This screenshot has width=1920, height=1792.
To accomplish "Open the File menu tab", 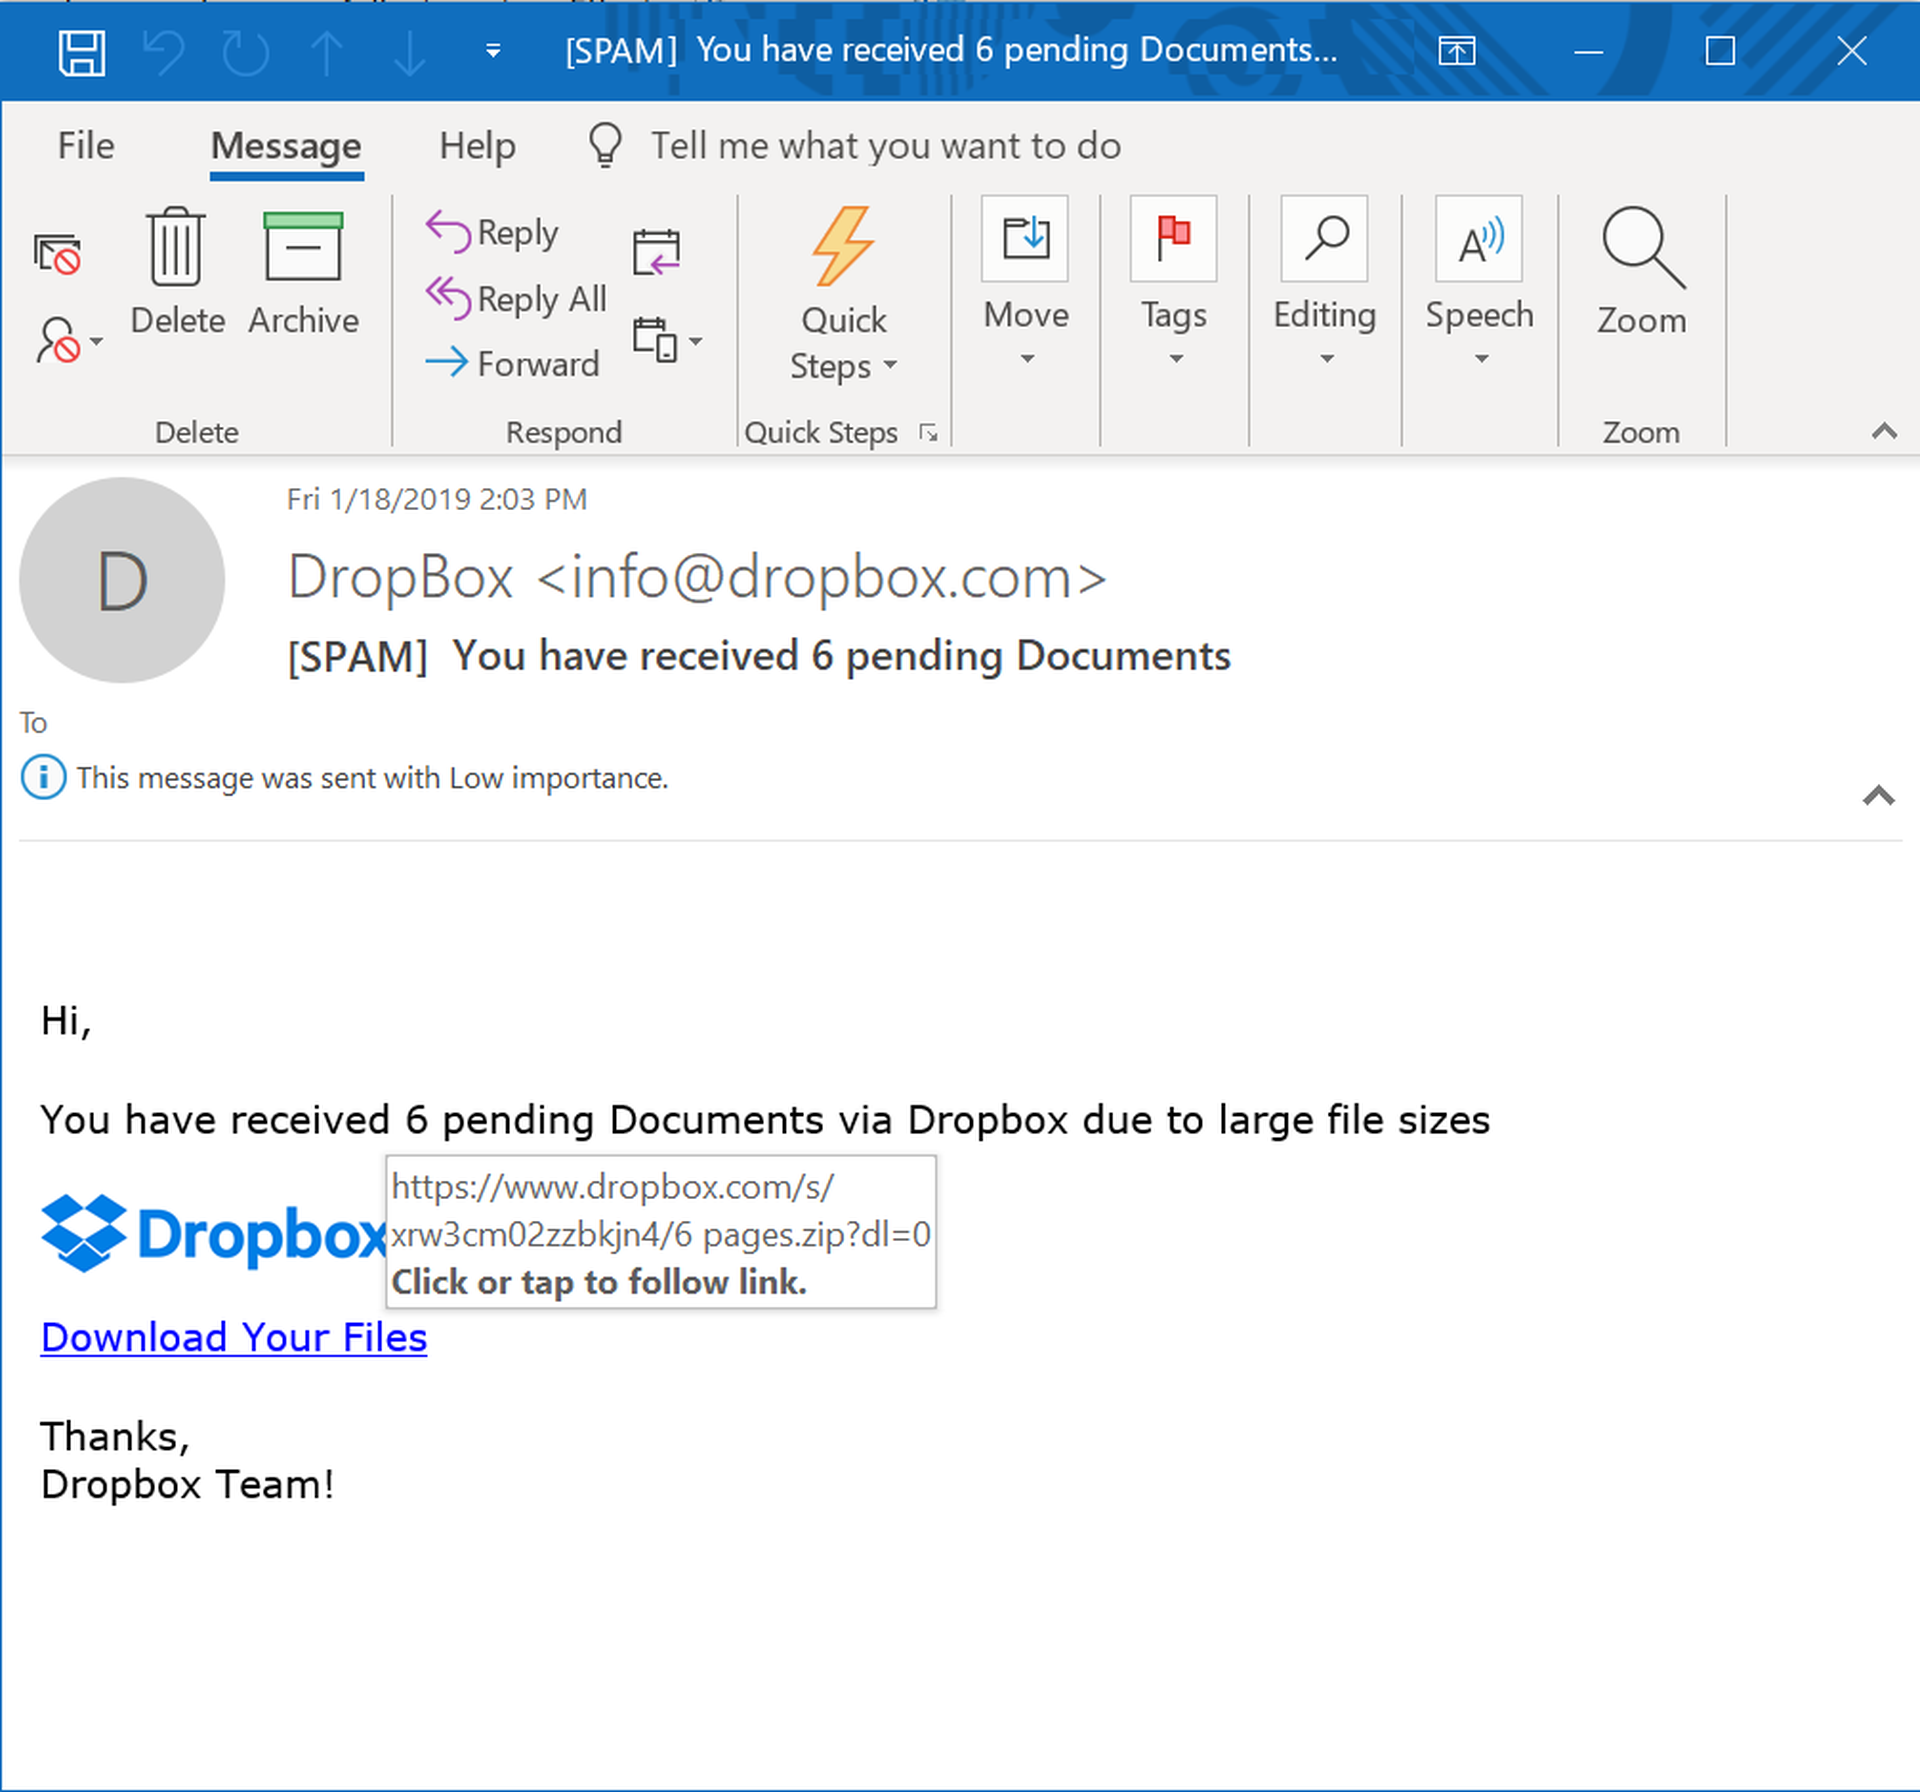I will click(86, 146).
